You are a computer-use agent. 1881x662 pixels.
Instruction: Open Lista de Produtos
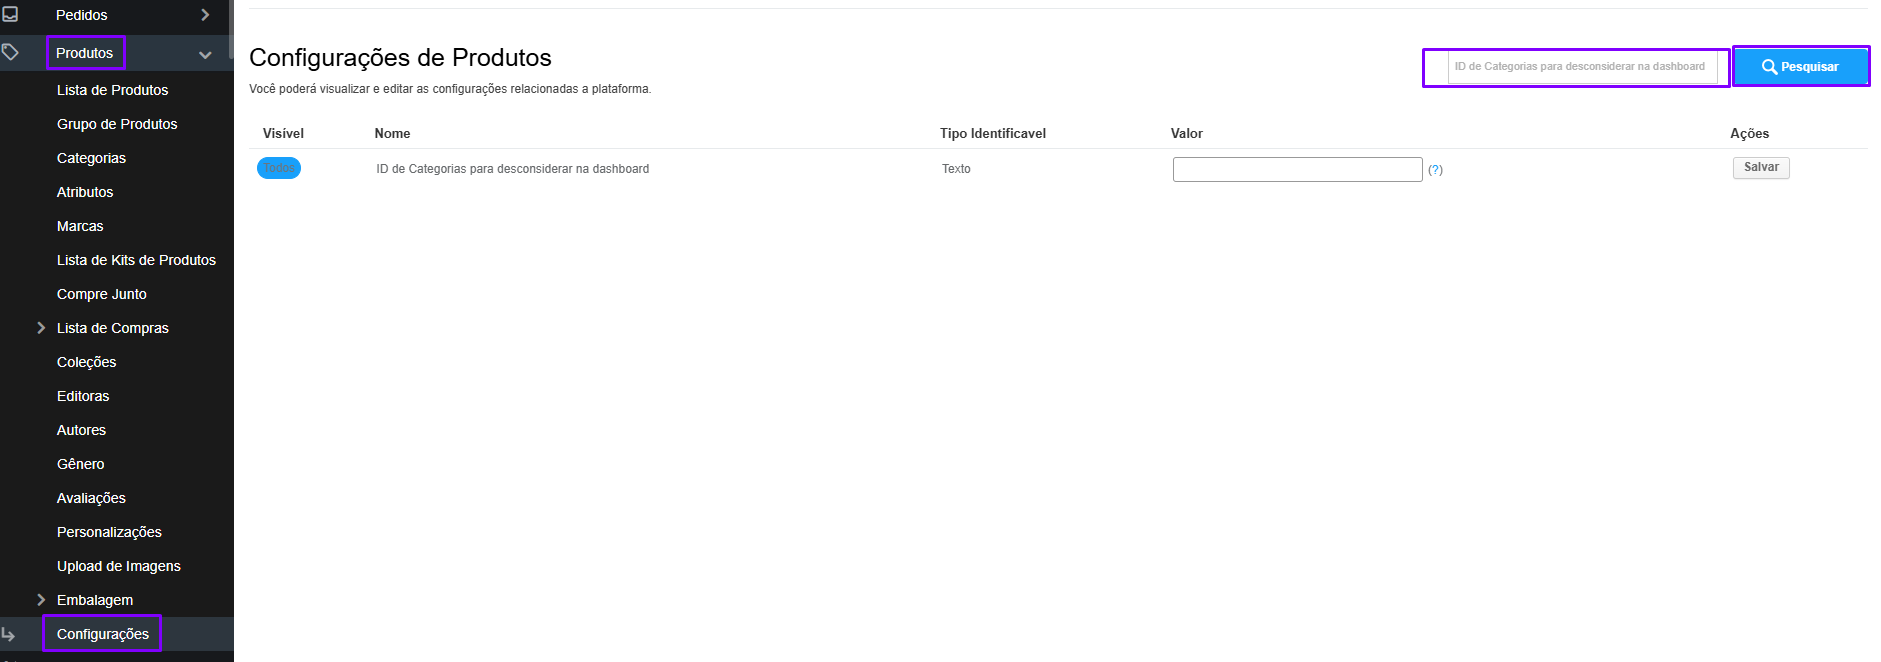click(x=112, y=90)
